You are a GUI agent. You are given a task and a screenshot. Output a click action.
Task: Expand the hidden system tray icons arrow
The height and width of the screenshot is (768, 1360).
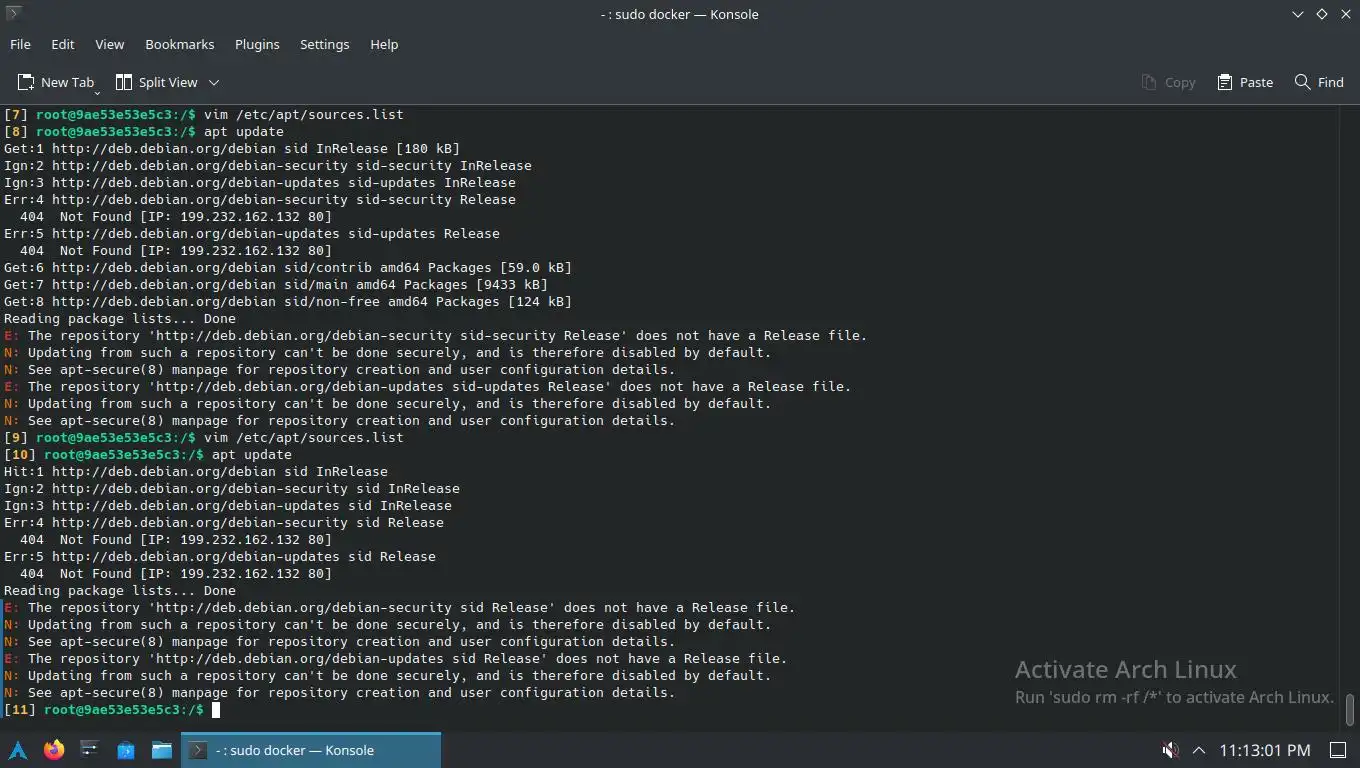pyautogui.click(x=1199, y=750)
